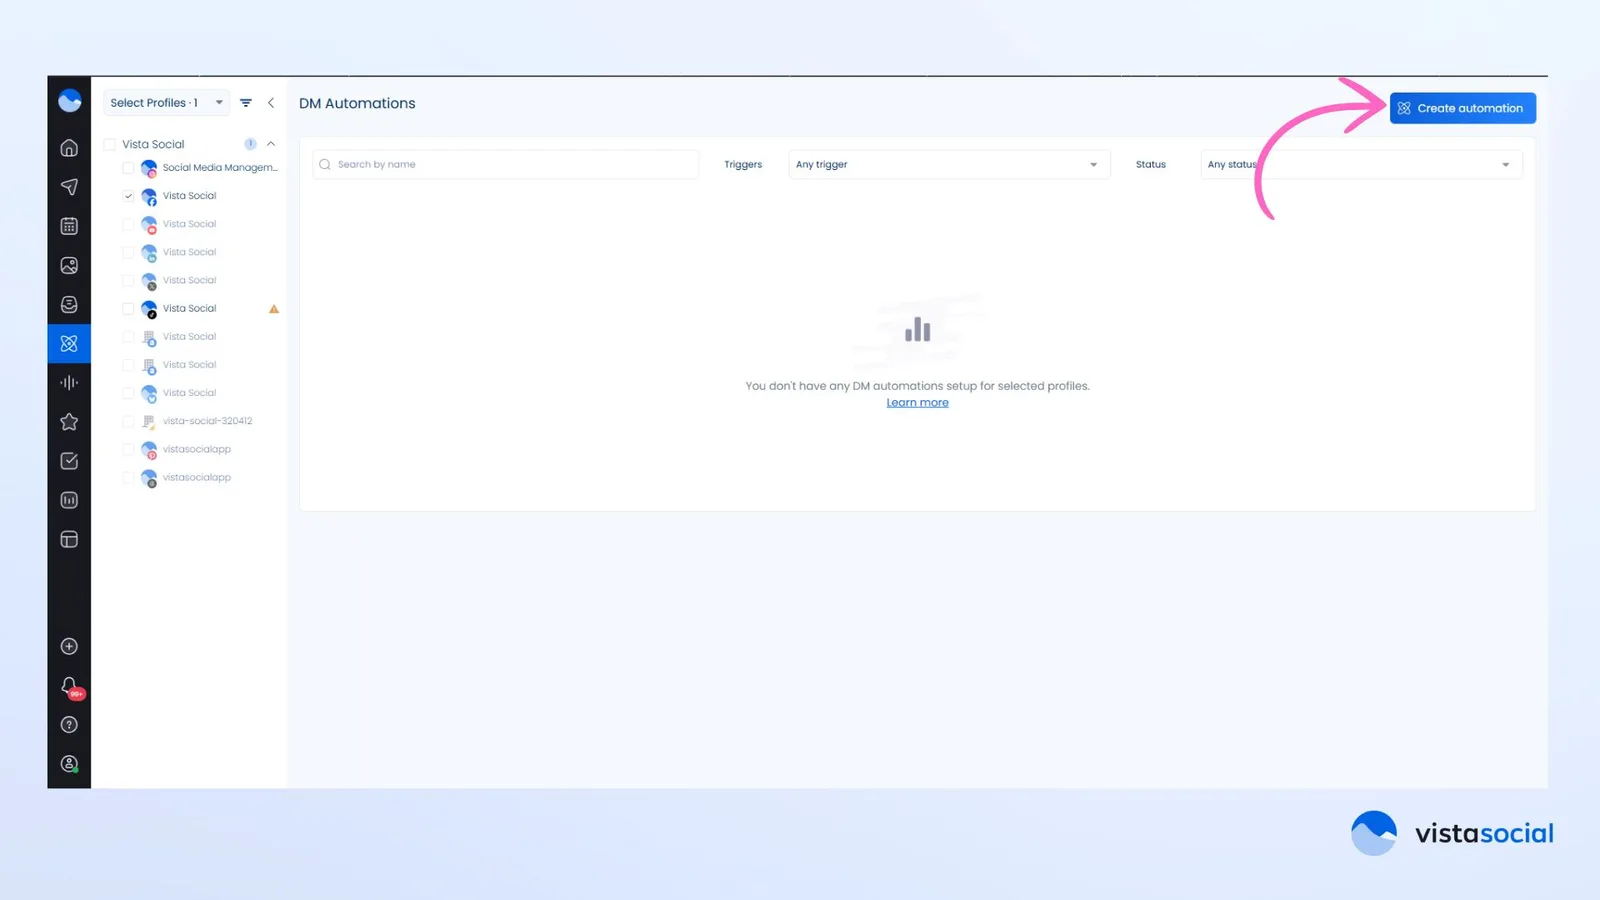Uncheck the selected Vista Social Facebook profile
Viewport: 1600px width, 900px height.
128,196
